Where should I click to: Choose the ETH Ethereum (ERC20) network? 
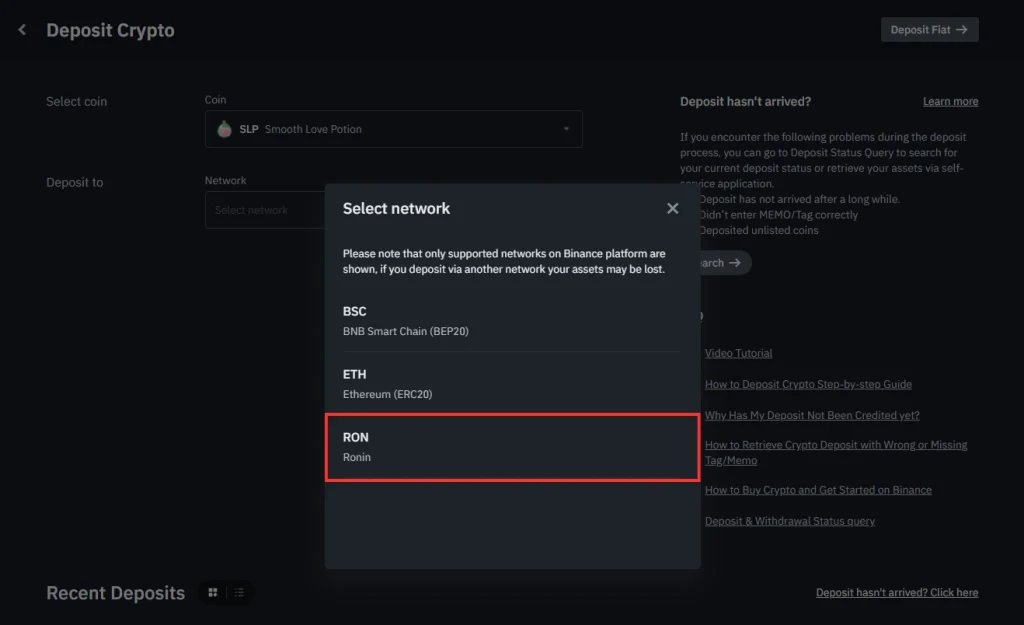(512, 383)
